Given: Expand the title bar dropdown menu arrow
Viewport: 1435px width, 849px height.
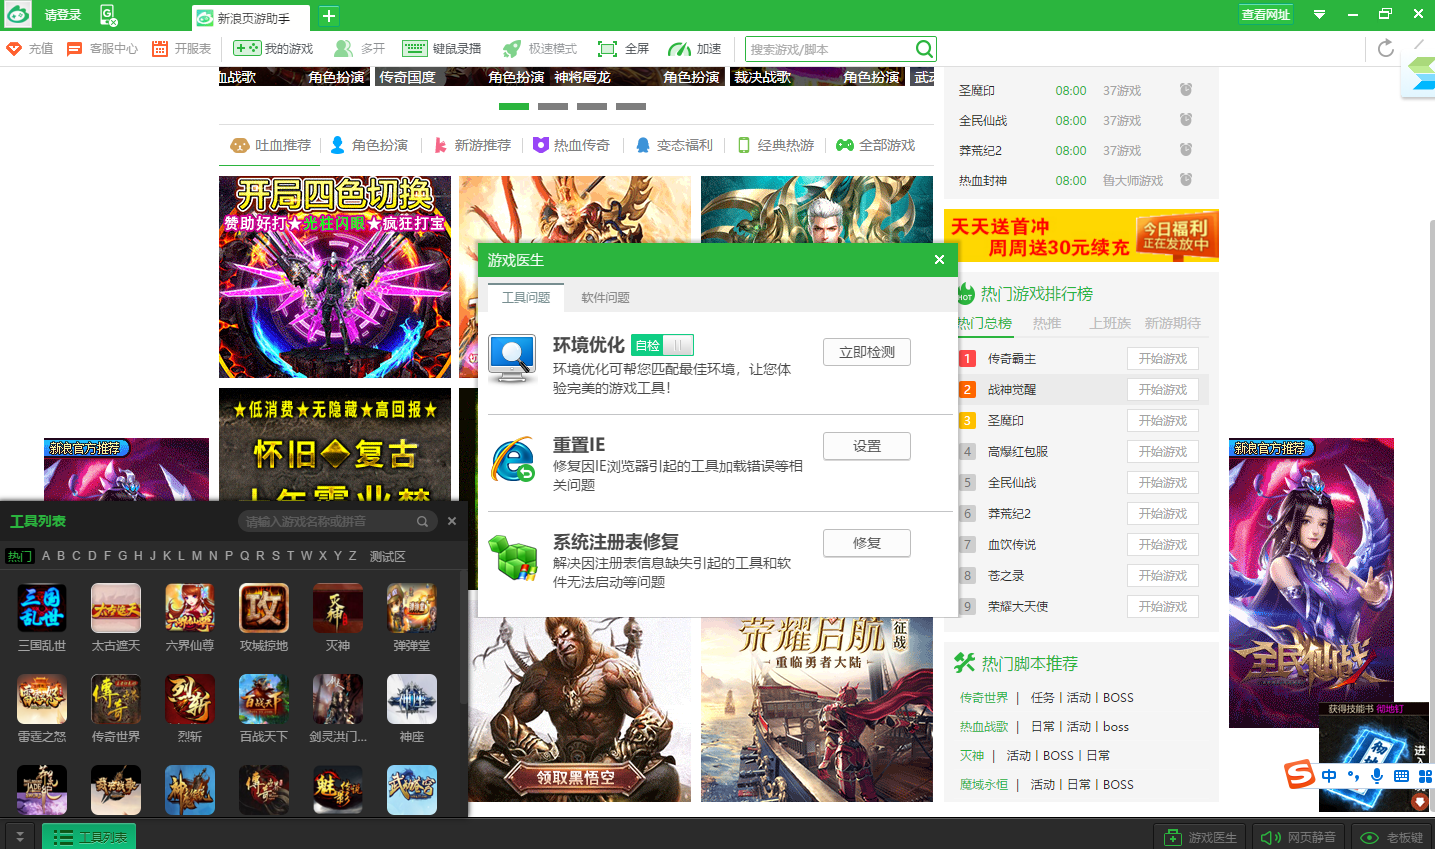Looking at the screenshot, I should (1319, 14).
